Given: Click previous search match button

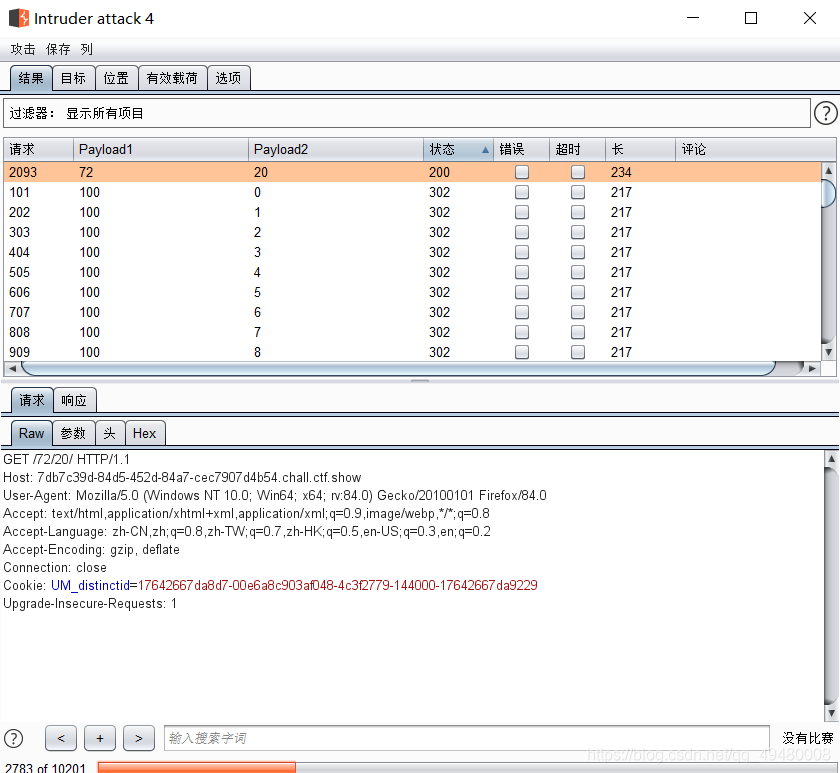Looking at the screenshot, I should [61, 738].
